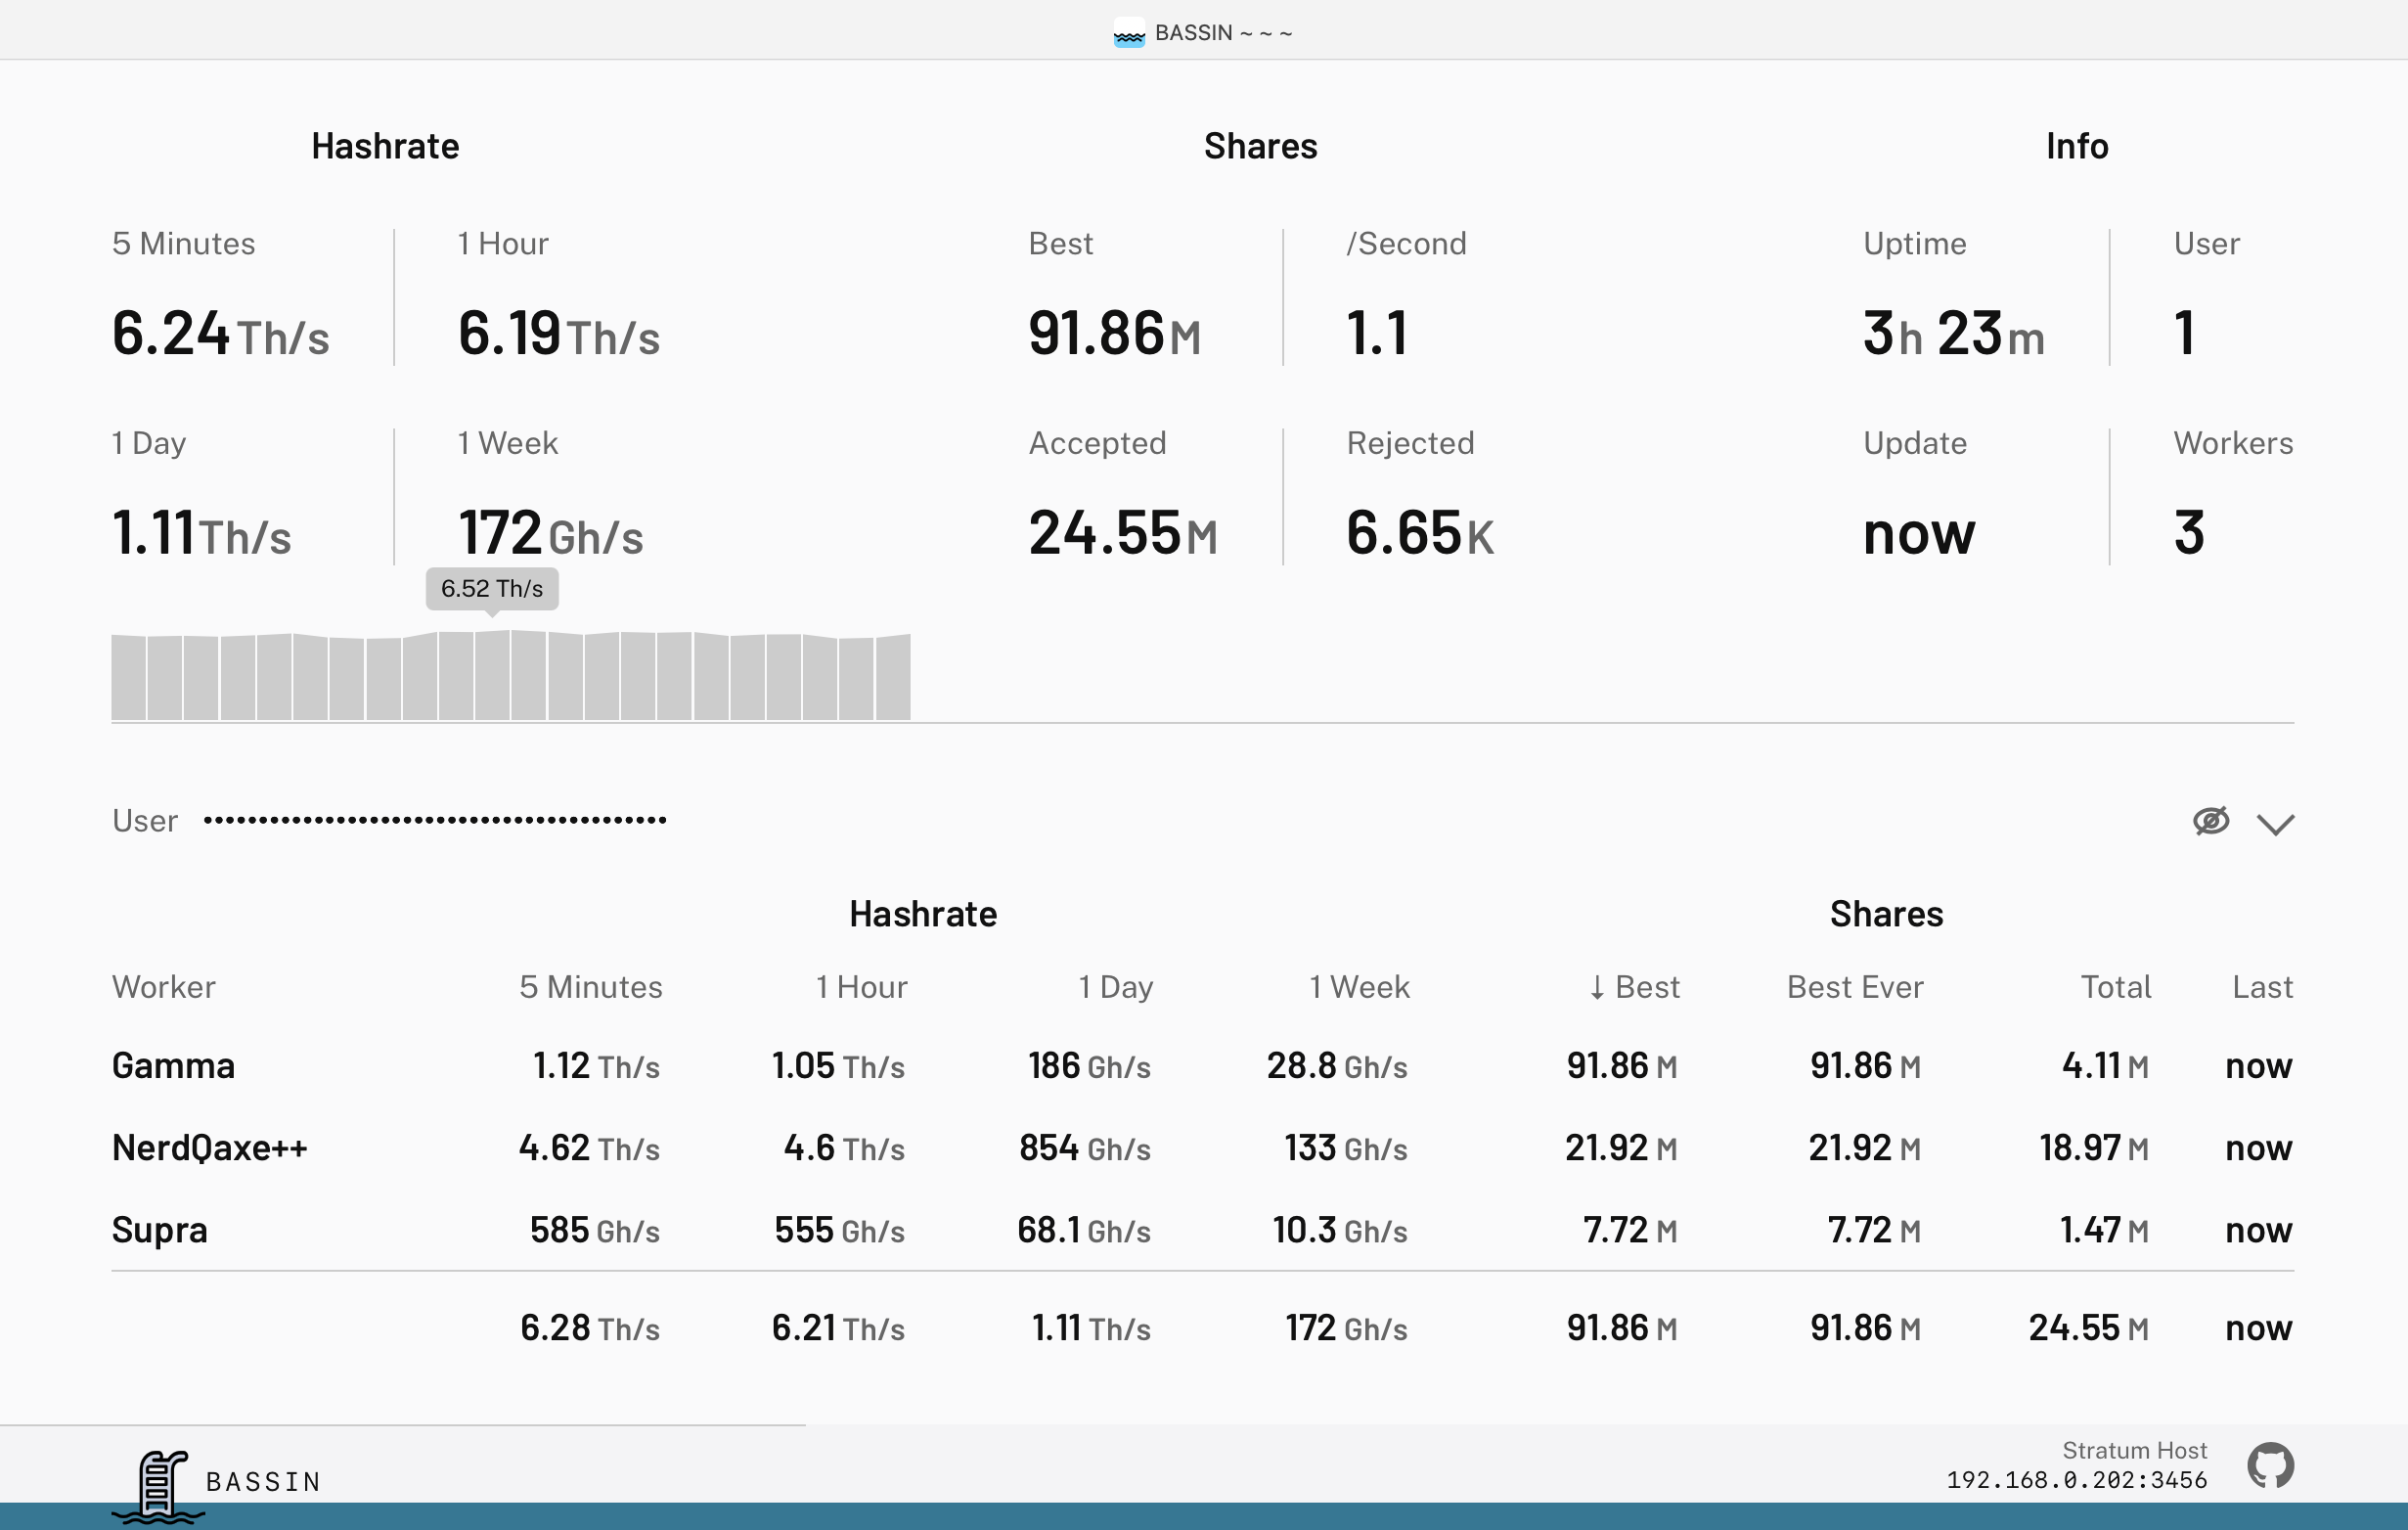Click the Bassin pool ladder logo
This screenshot has width=2408, height=1530.
[x=159, y=1485]
